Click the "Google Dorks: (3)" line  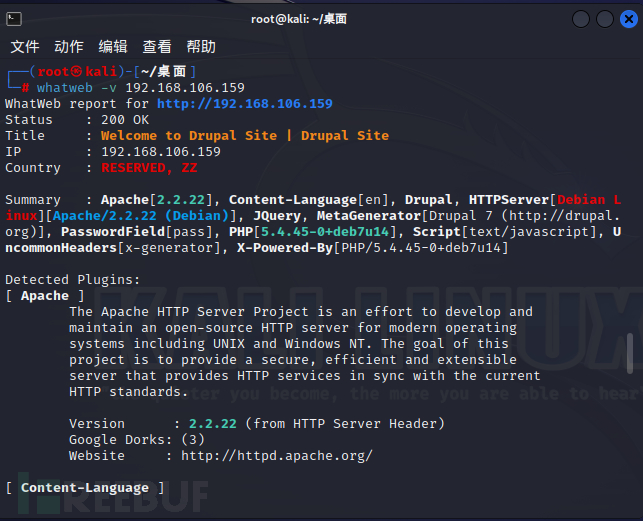pyautogui.click(x=137, y=440)
